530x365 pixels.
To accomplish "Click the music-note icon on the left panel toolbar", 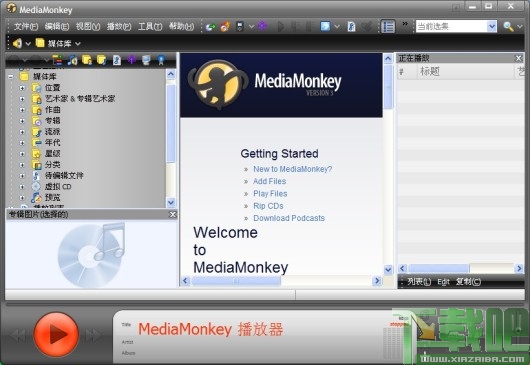I will pos(72,60).
